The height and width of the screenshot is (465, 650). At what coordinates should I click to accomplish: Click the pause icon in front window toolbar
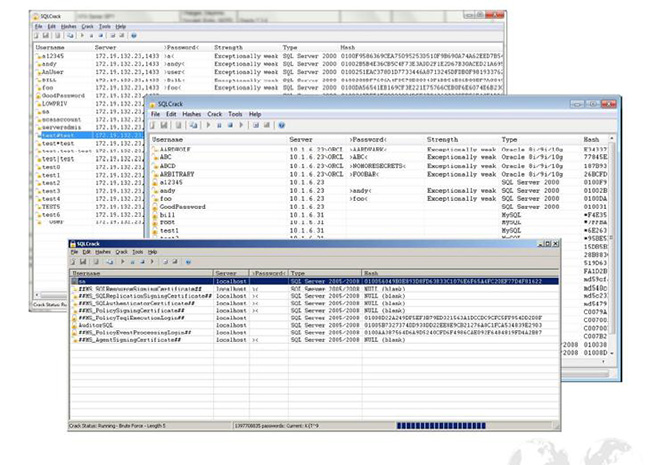point(133,262)
